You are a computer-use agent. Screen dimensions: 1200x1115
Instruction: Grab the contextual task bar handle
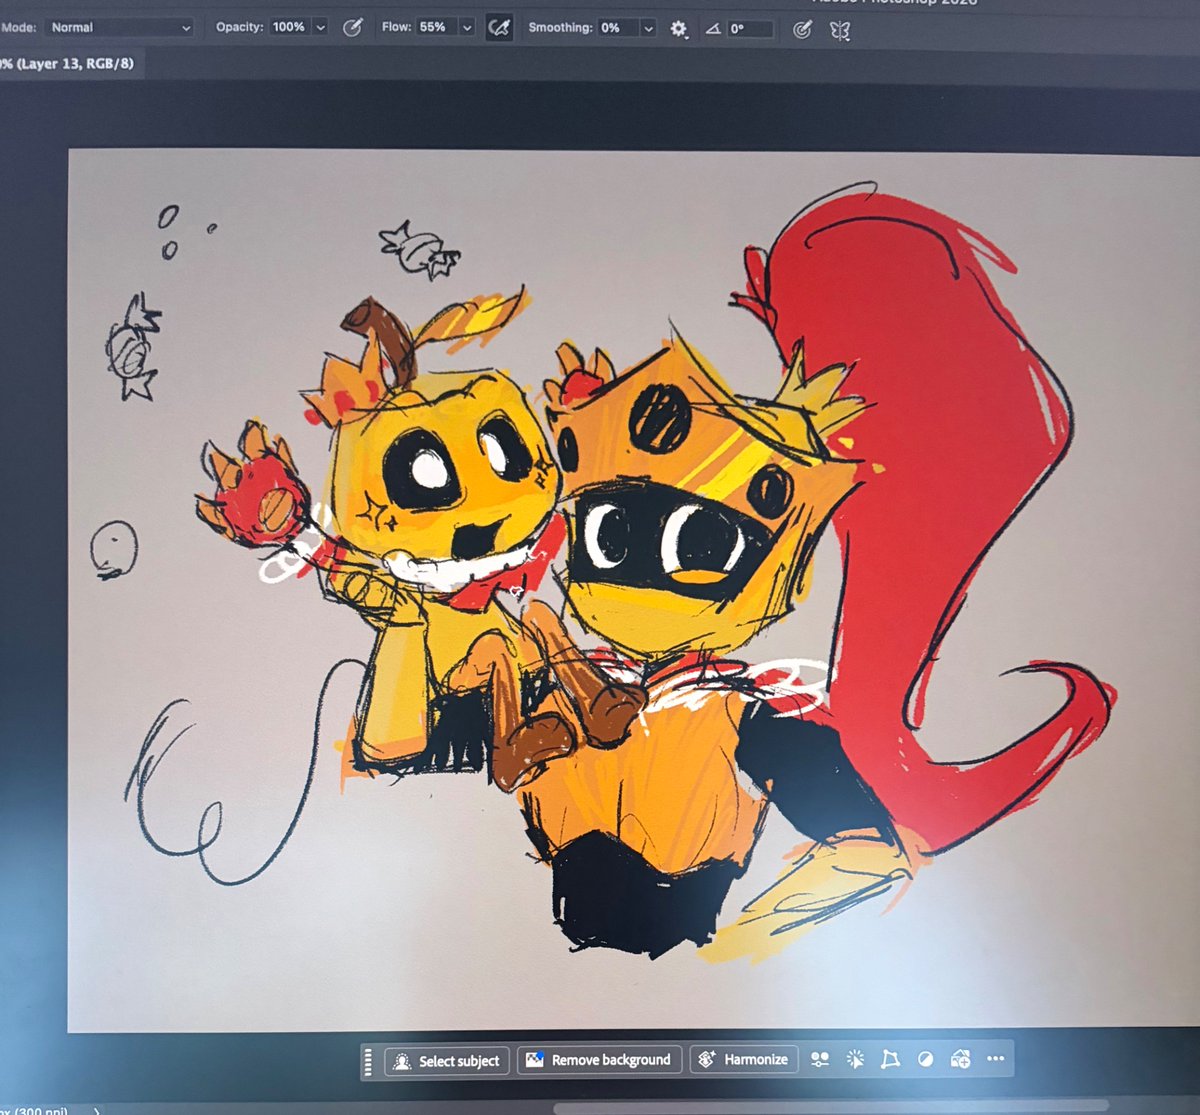[x=368, y=1061]
